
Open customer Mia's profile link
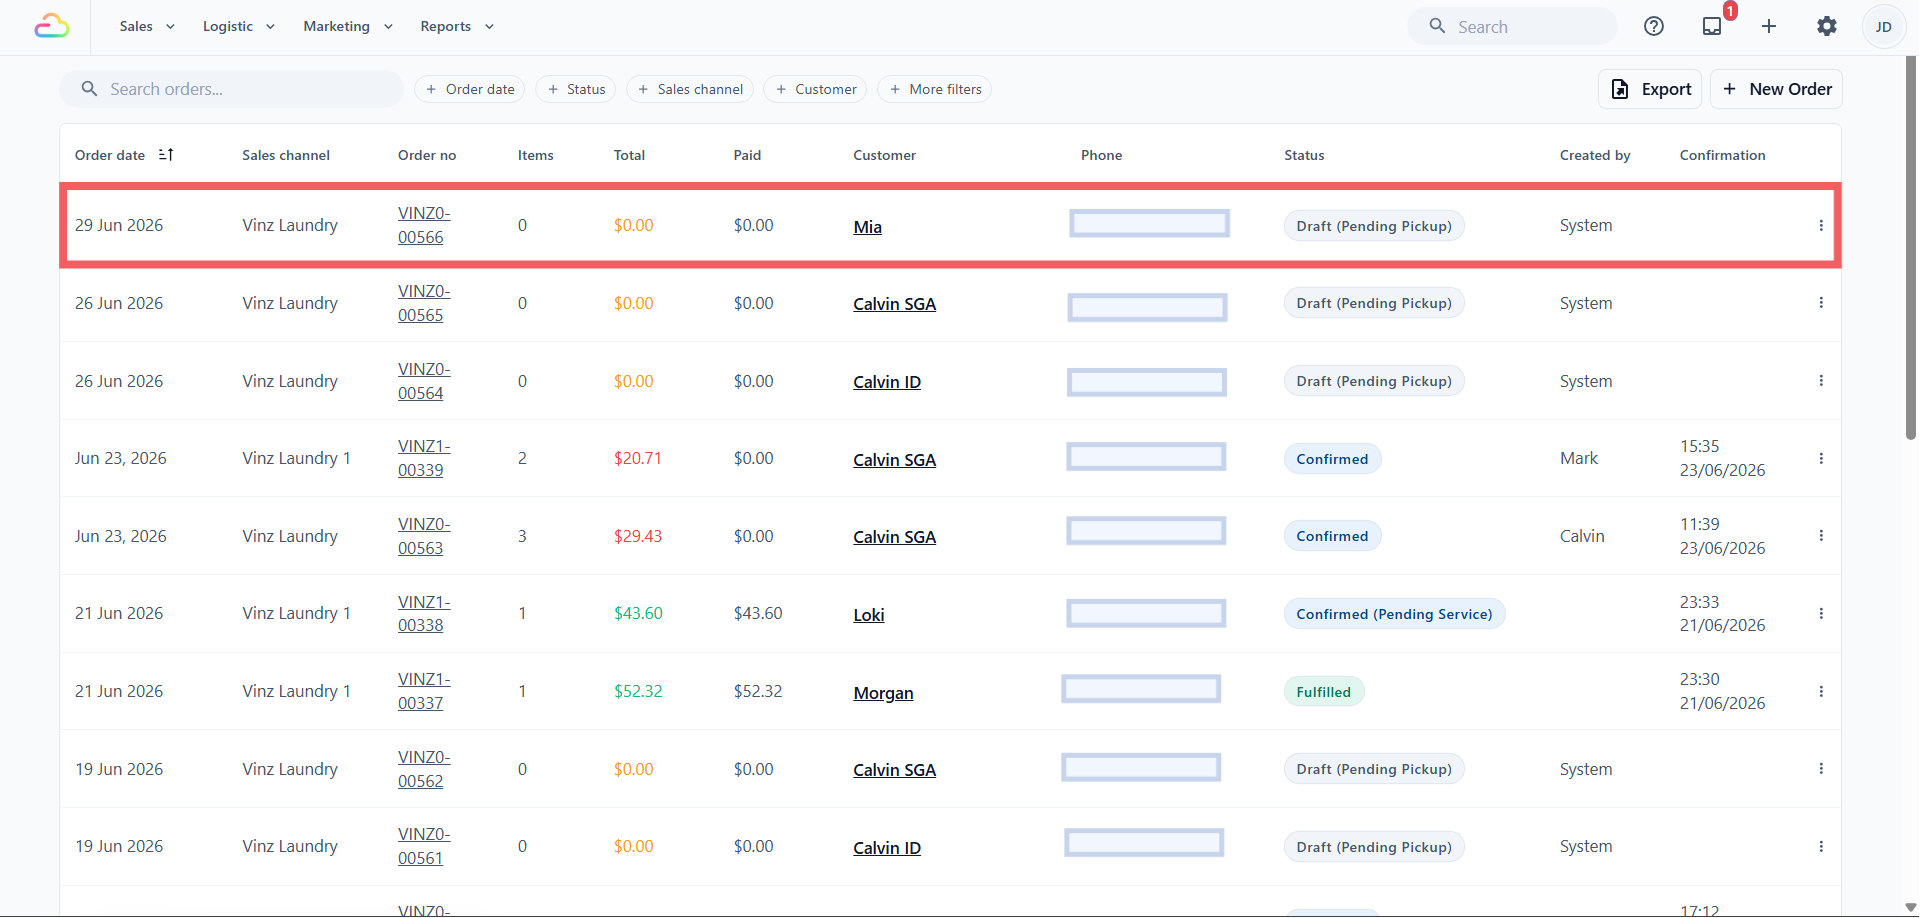[867, 227]
